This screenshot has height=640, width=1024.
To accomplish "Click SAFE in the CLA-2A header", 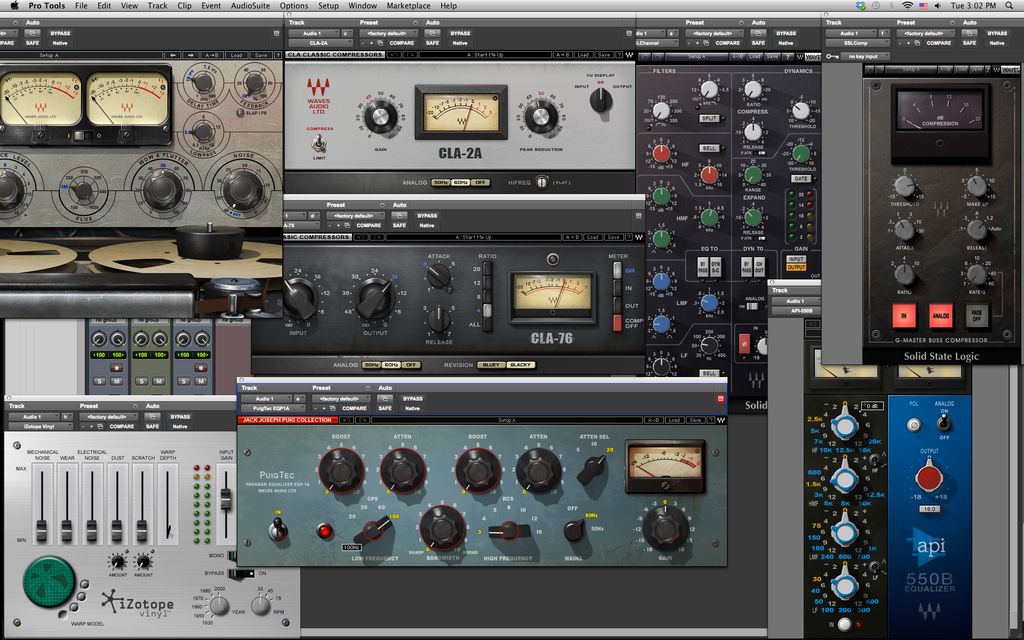I will (432, 43).
